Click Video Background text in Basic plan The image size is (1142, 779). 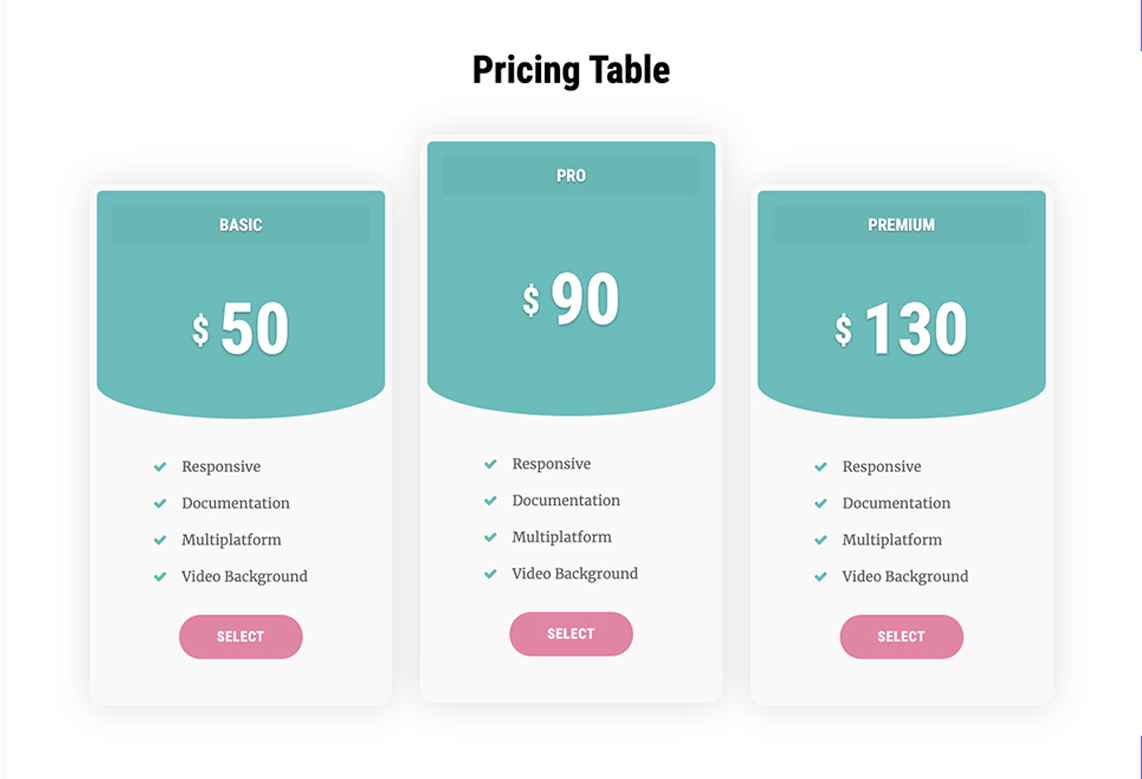click(245, 577)
